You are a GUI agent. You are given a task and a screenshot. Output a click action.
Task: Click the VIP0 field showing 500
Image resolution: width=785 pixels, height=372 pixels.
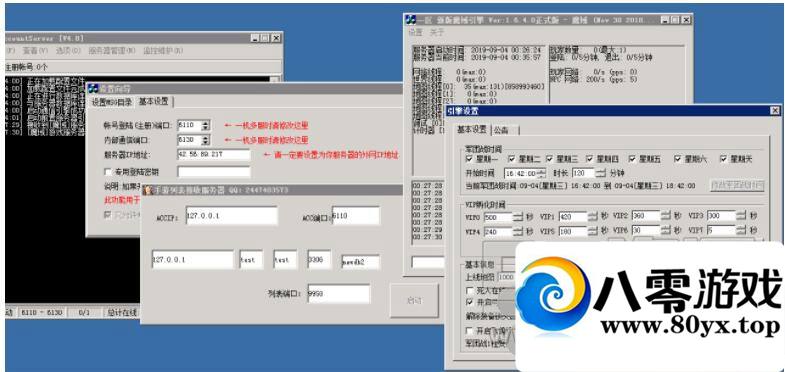498,217
